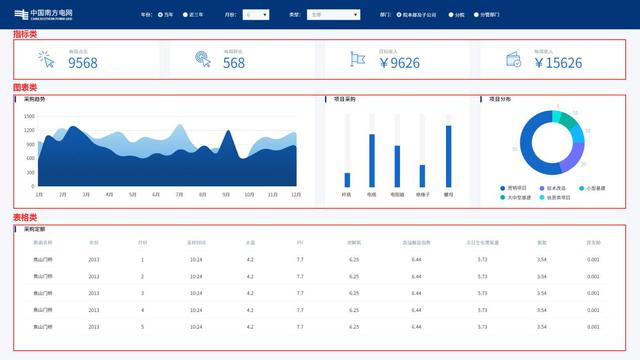Screen dimensions: 640x360
Task: Click the target-cursor icon beside 568
Action: (x=203, y=59)
